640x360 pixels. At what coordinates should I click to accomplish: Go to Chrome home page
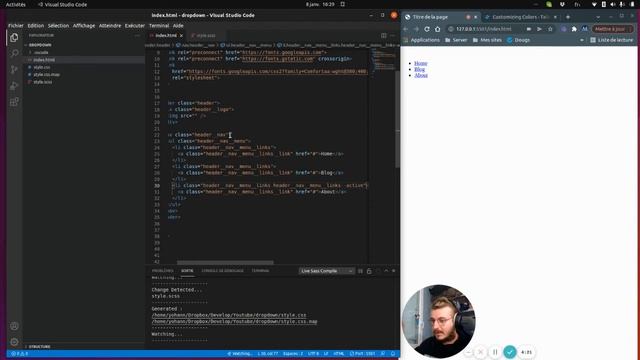coord(438,29)
